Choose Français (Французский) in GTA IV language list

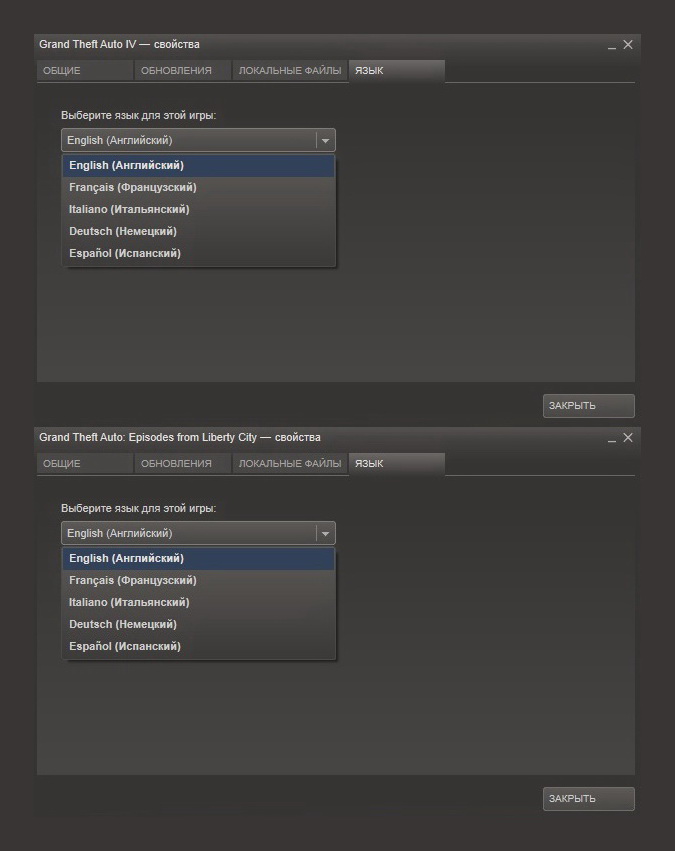[x=198, y=187]
